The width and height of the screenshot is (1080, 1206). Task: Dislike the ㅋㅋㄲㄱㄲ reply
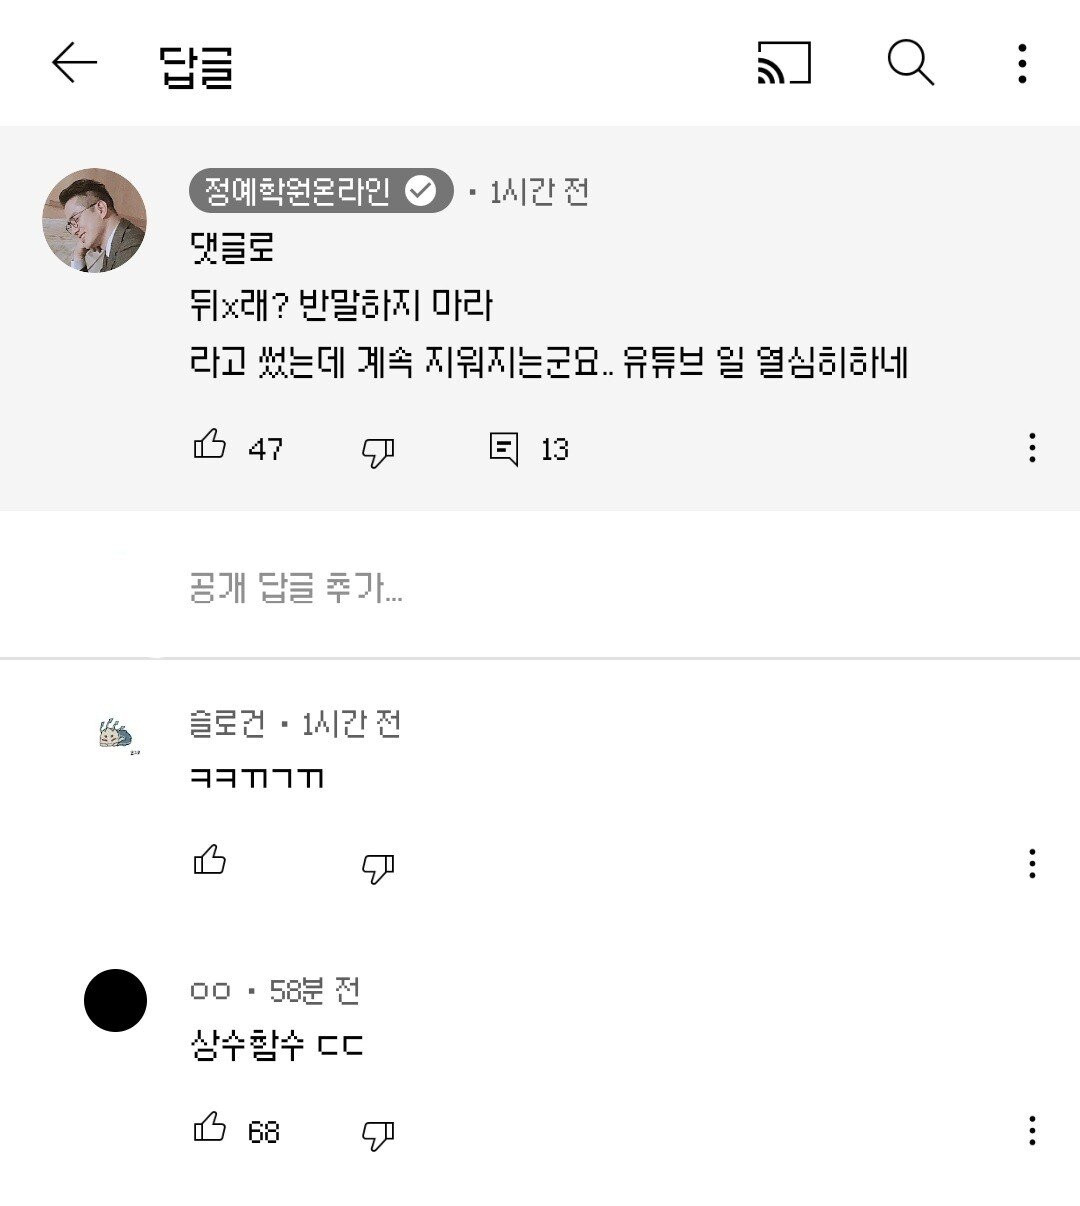coord(378,867)
